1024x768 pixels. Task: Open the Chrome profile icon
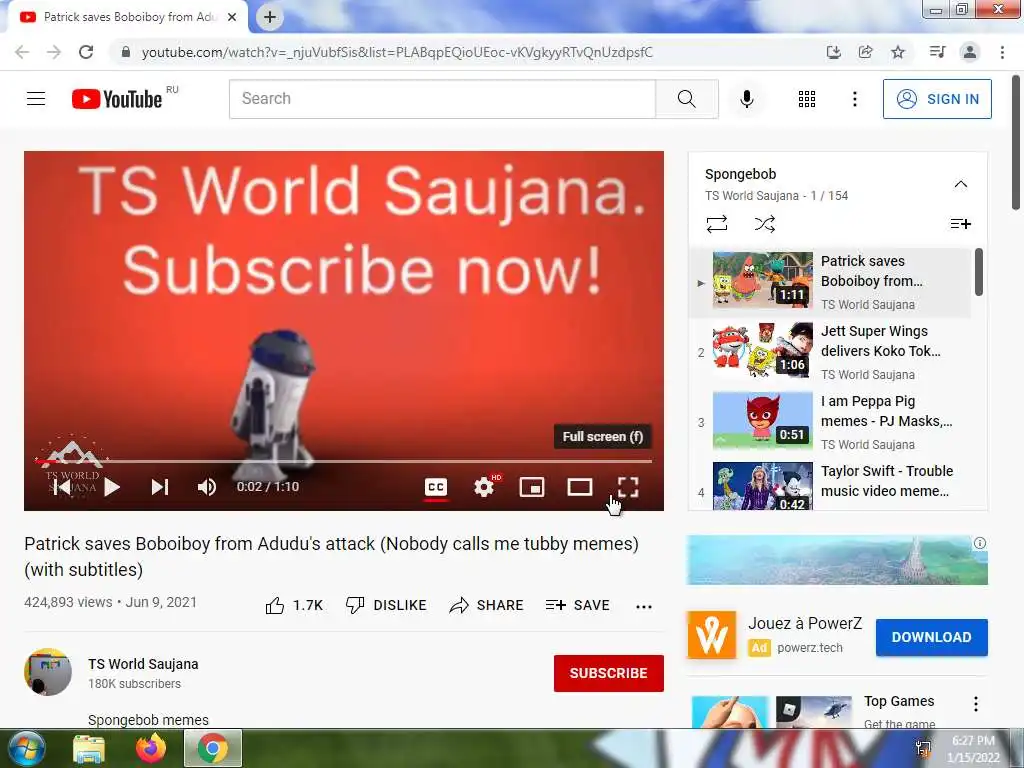click(x=970, y=52)
